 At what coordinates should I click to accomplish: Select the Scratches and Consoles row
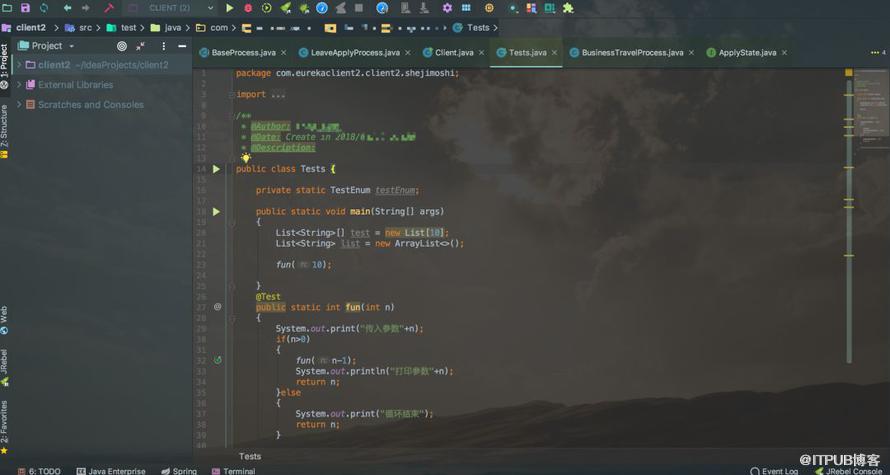tap(102, 104)
